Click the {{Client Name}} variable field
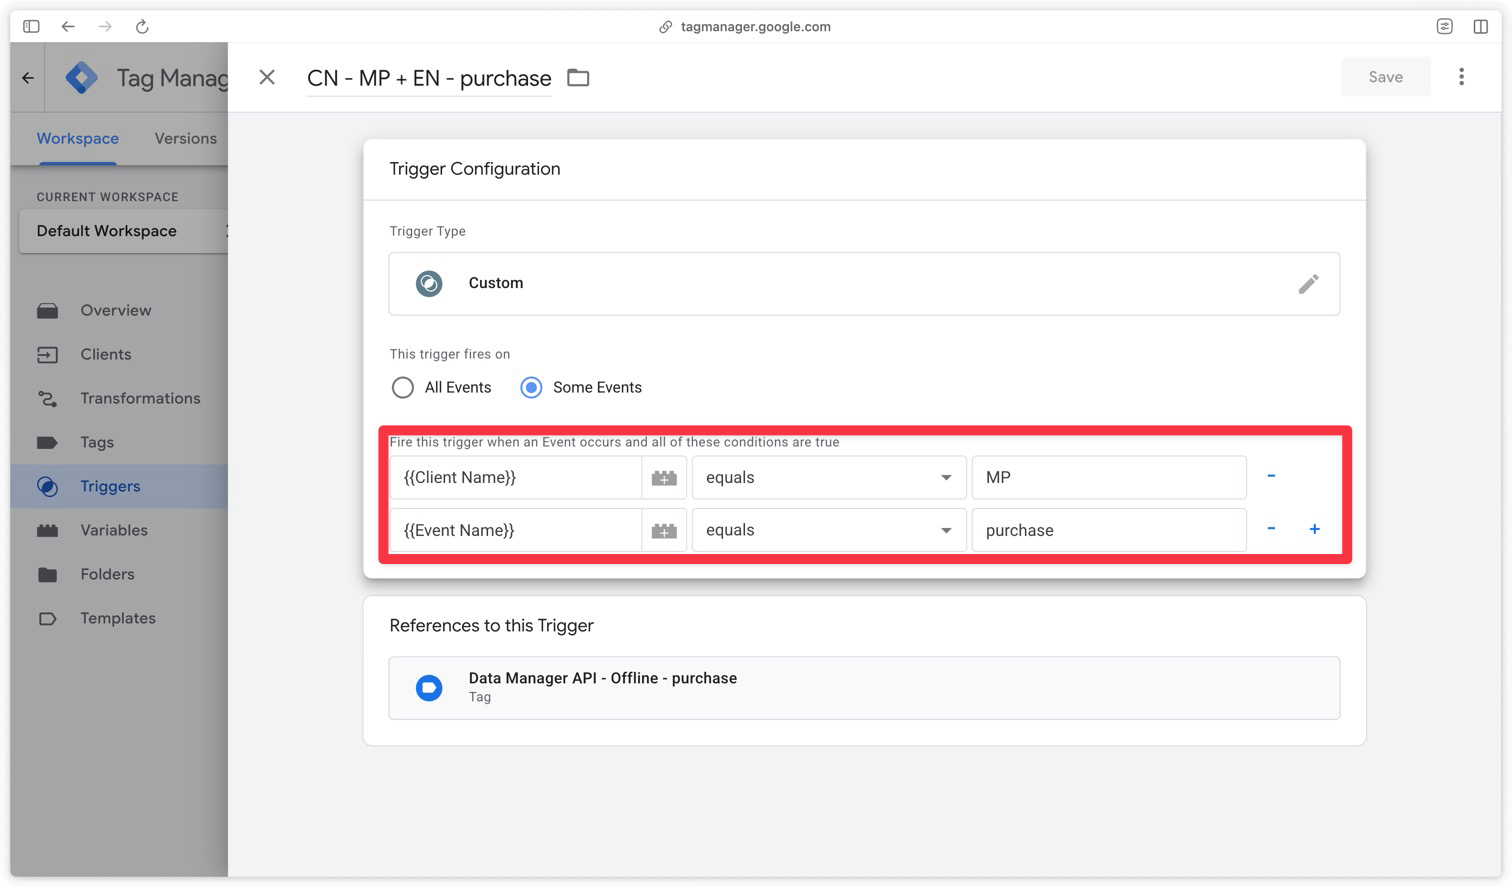Viewport: 1512px width, 887px height. pyautogui.click(x=515, y=478)
